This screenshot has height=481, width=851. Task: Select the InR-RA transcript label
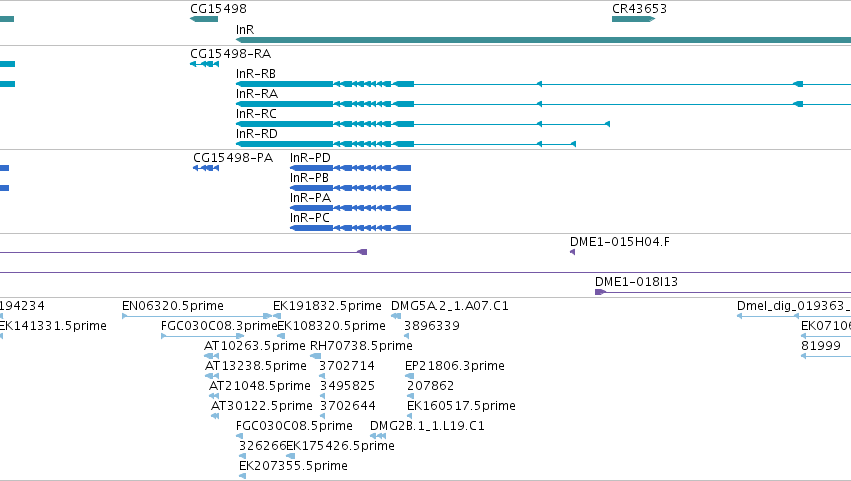(257, 94)
